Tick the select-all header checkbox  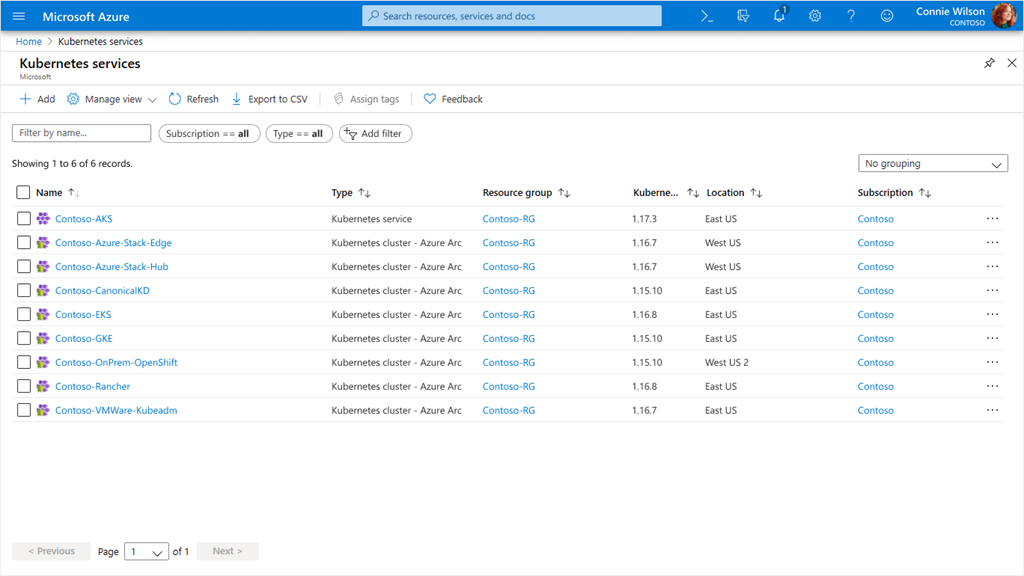point(23,192)
